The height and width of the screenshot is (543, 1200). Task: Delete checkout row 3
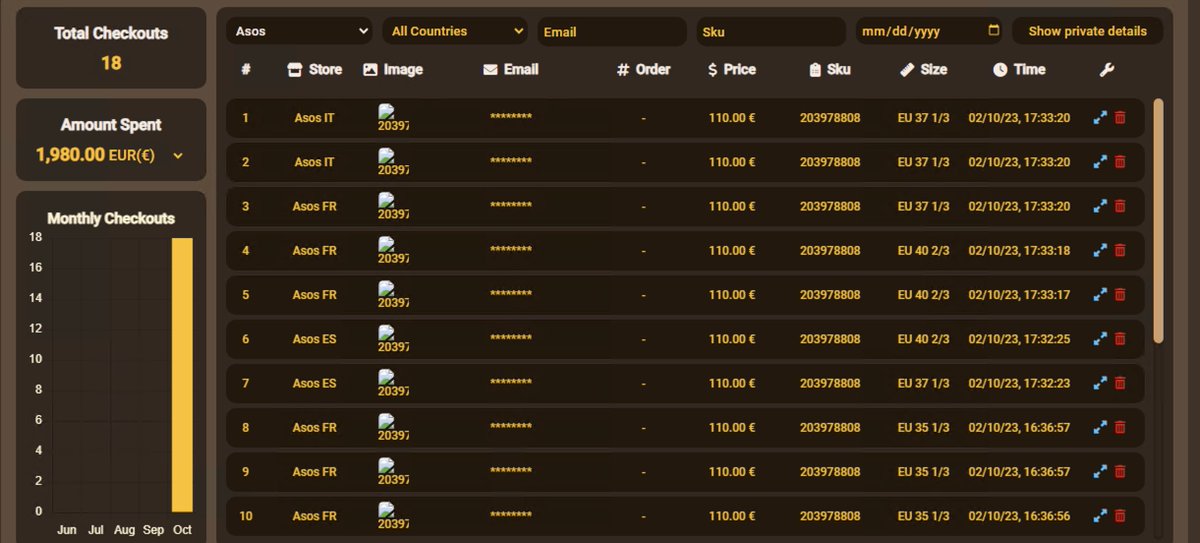pyautogui.click(x=1120, y=206)
